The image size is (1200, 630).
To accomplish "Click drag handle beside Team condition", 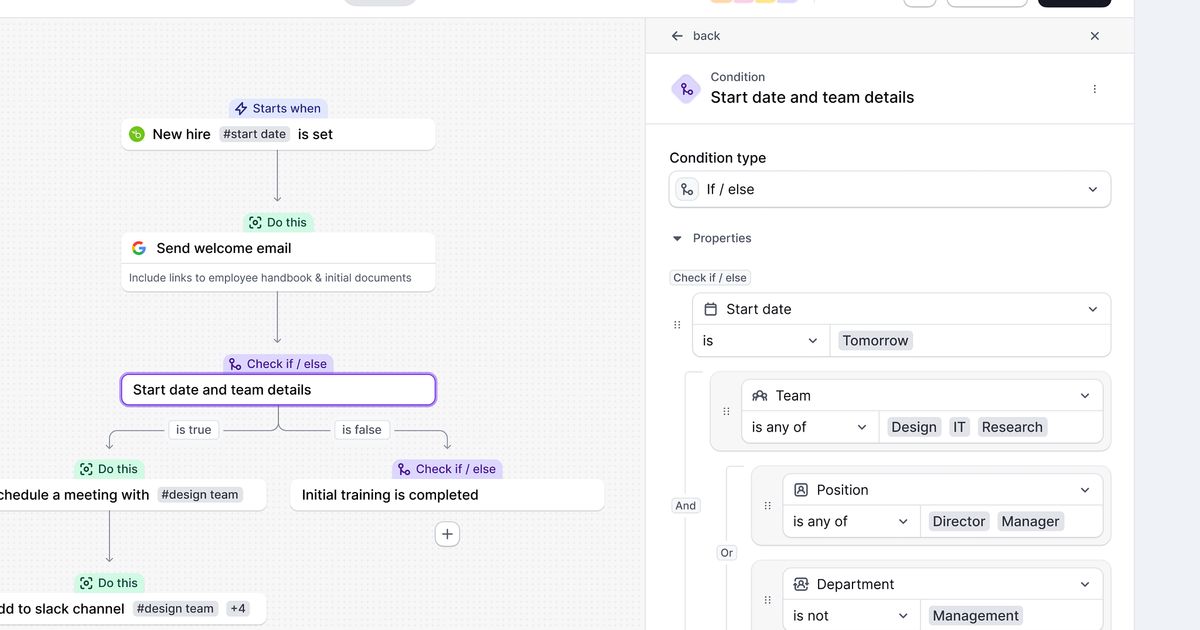I will [x=726, y=411].
